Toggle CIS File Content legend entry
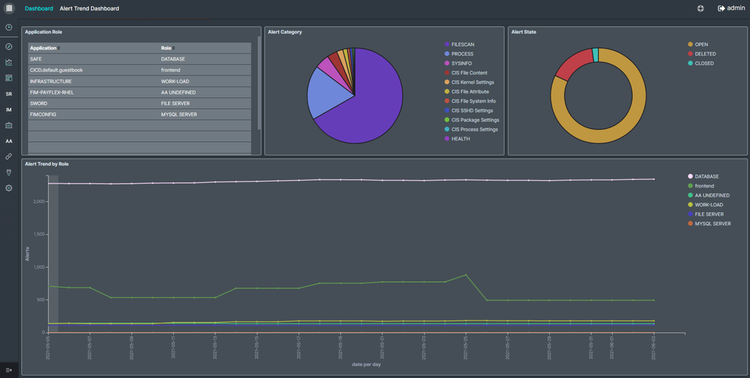 (x=466, y=73)
